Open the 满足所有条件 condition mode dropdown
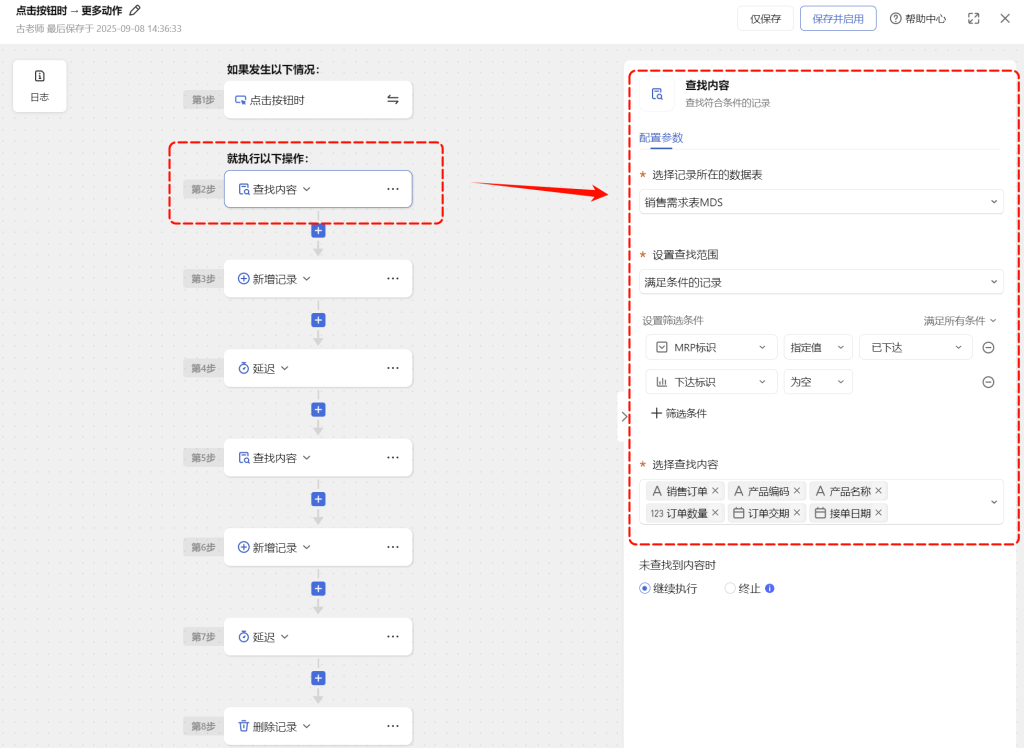The height and width of the screenshot is (748, 1024). pos(959,321)
